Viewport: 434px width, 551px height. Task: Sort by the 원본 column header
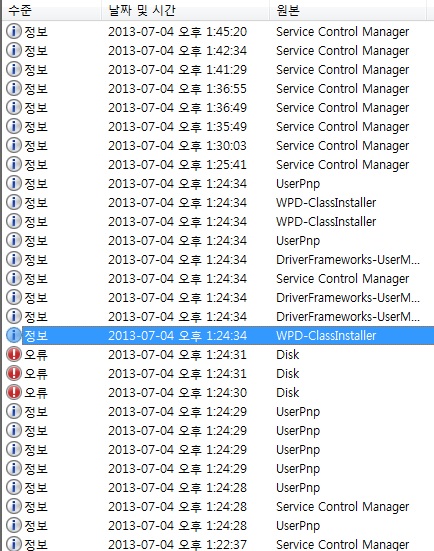coord(348,10)
